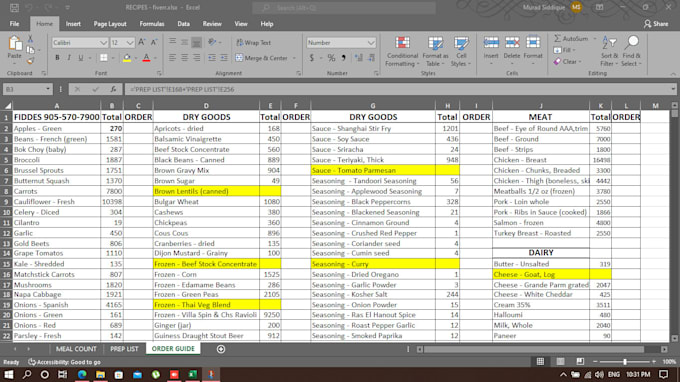The image size is (680, 382).
Task: Switch to Page Layout view in status bar
Action: coord(560,362)
